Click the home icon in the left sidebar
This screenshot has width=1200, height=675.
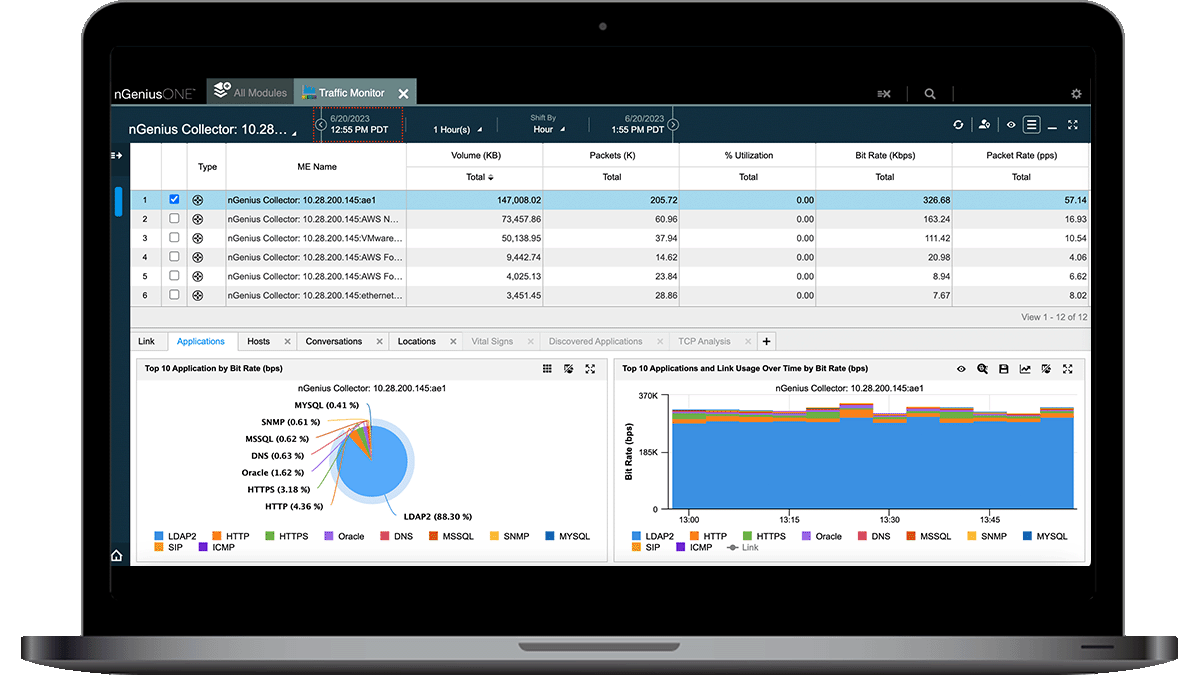click(x=117, y=556)
